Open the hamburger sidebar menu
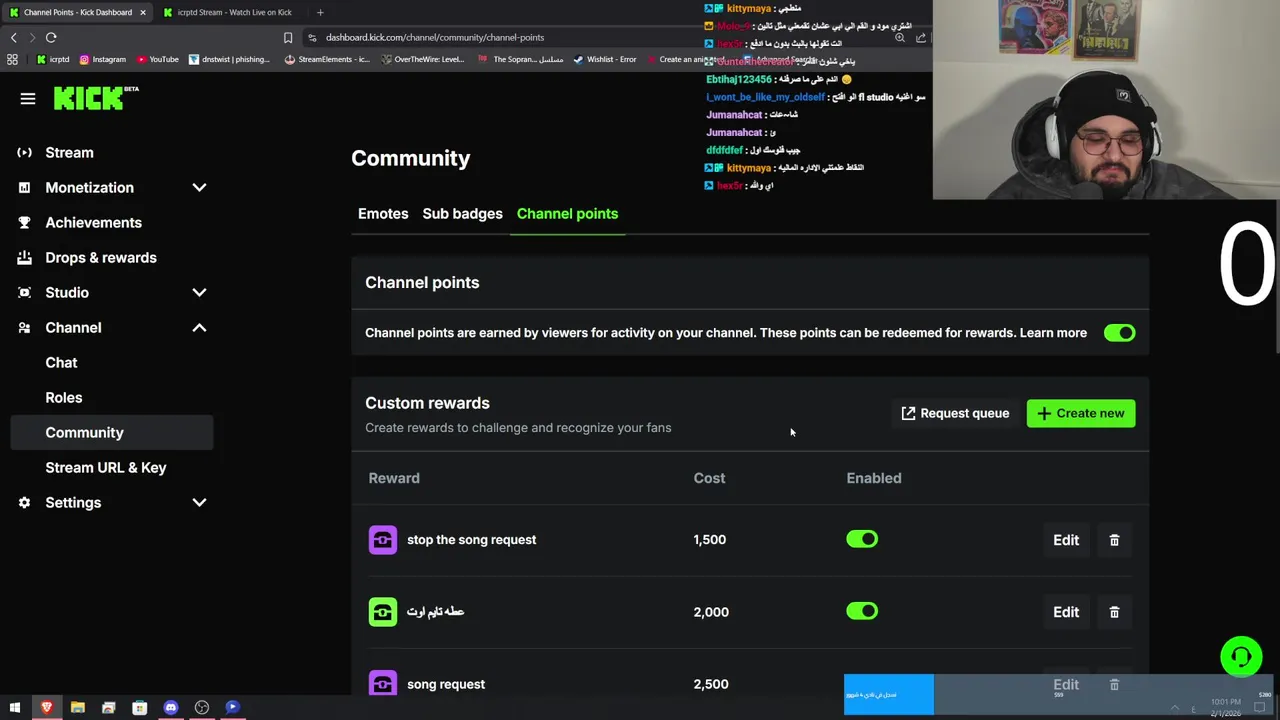Viewport: 1280px width, 720px height. point(28,98)
